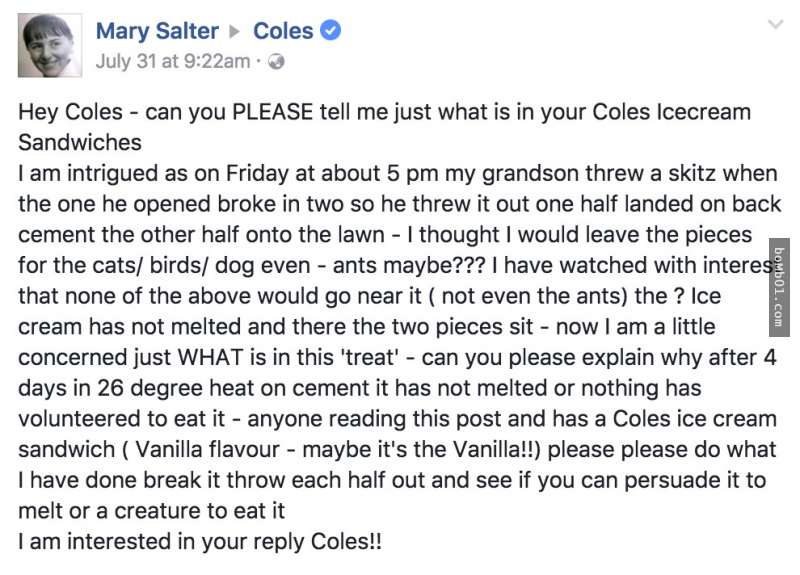Click the line starting 'I am intrigued as on Friday'
This screenshot has width=800, height=575.
coord(398,173)
